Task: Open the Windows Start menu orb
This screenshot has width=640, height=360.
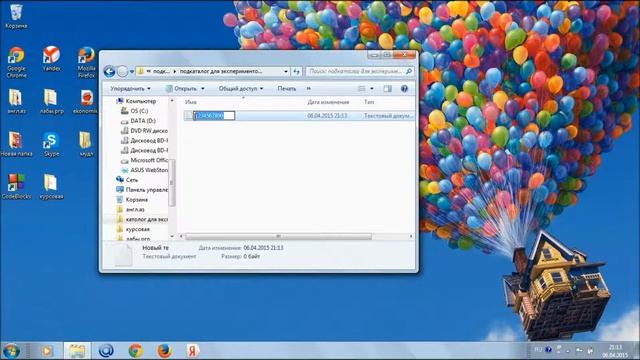Action: pyautogui.click(x=11, y=351)
